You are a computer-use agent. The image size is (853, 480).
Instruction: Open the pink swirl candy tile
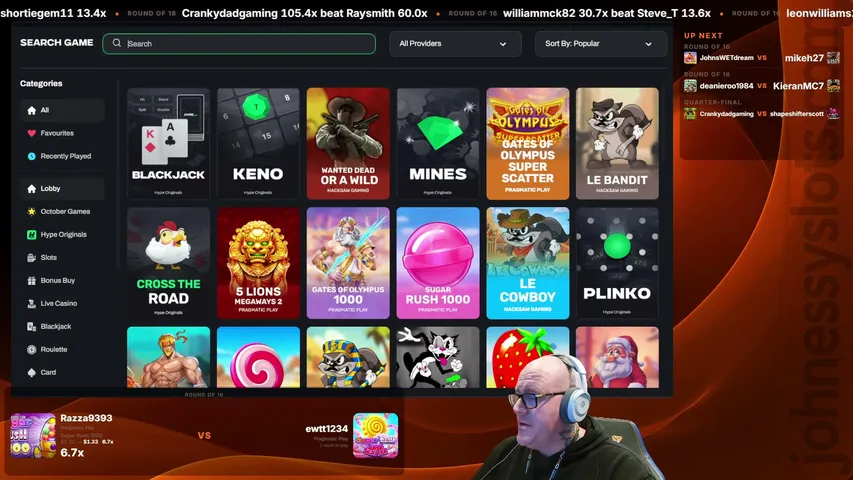point(258,357)
